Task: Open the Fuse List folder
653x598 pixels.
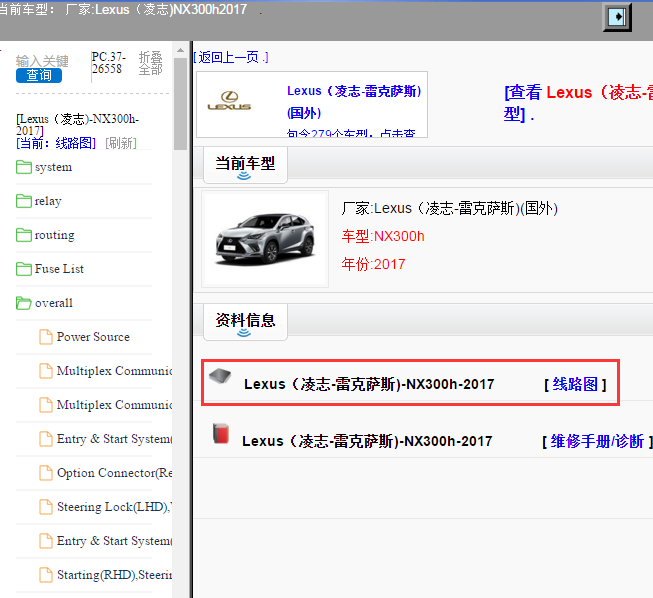Action: click(59, 269)
